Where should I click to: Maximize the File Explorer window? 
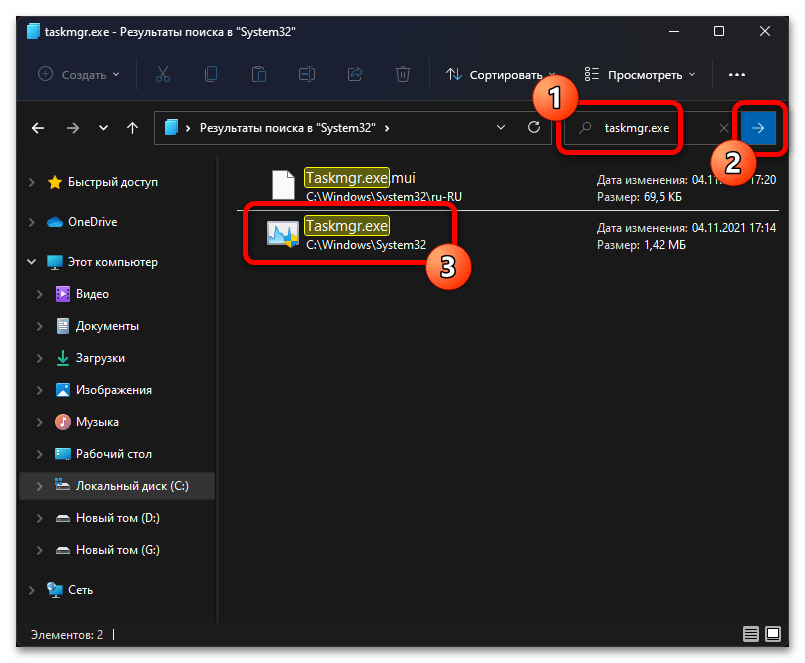pyautogui.click(x=719, y=31)
